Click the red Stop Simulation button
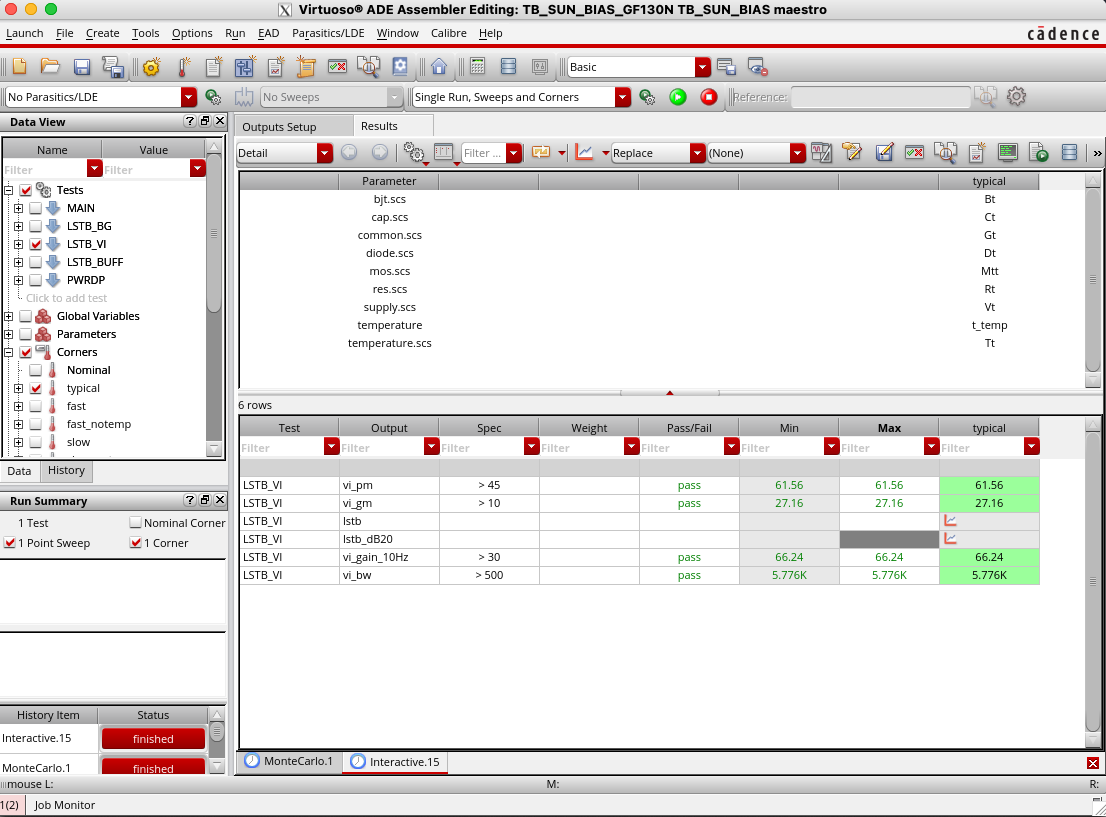 click(x=709, y=97)
